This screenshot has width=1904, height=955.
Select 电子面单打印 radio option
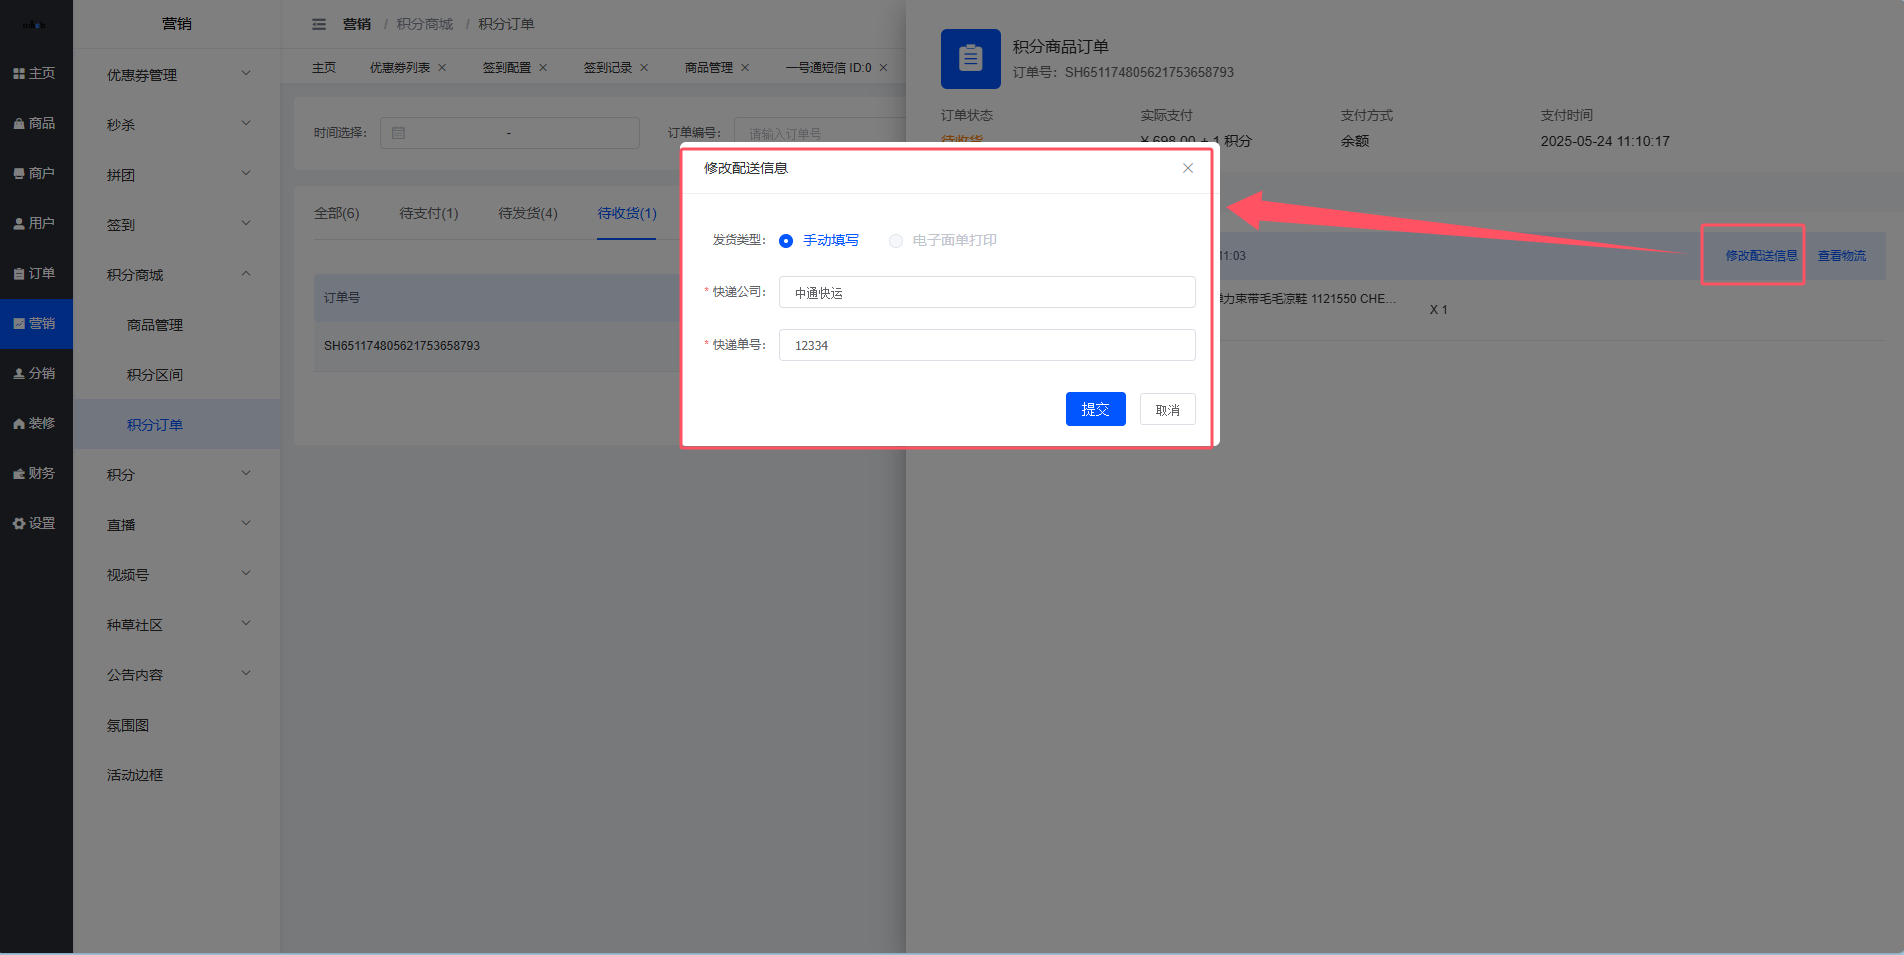point(896,241)
